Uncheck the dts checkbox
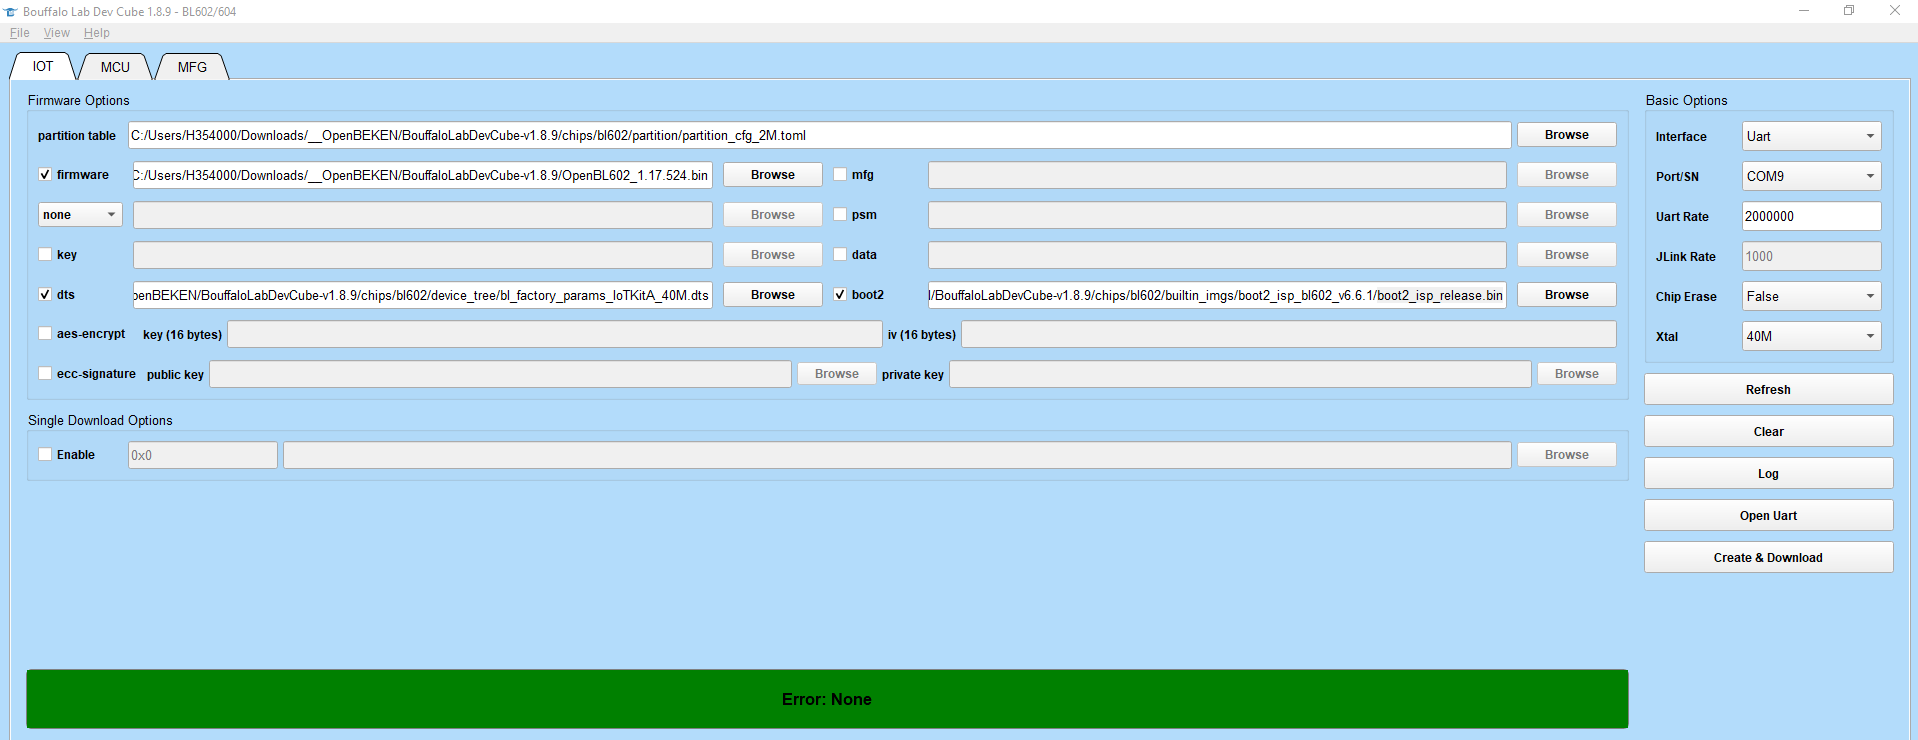 [x=45, y=294]
